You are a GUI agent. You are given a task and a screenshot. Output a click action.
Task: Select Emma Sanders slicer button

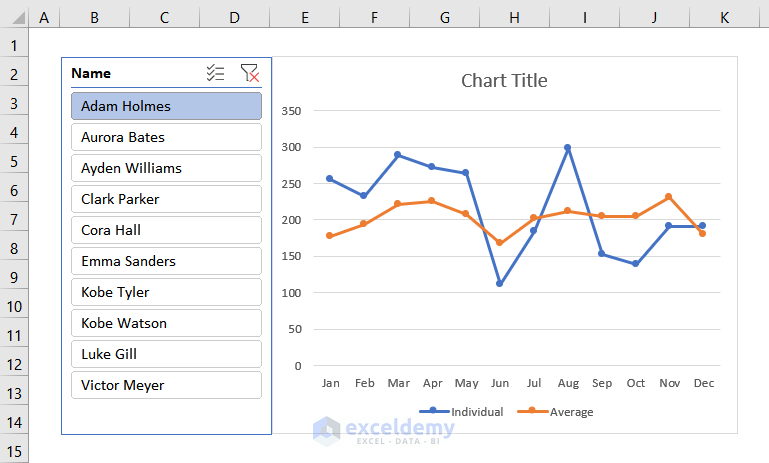(x=166, y=261)
